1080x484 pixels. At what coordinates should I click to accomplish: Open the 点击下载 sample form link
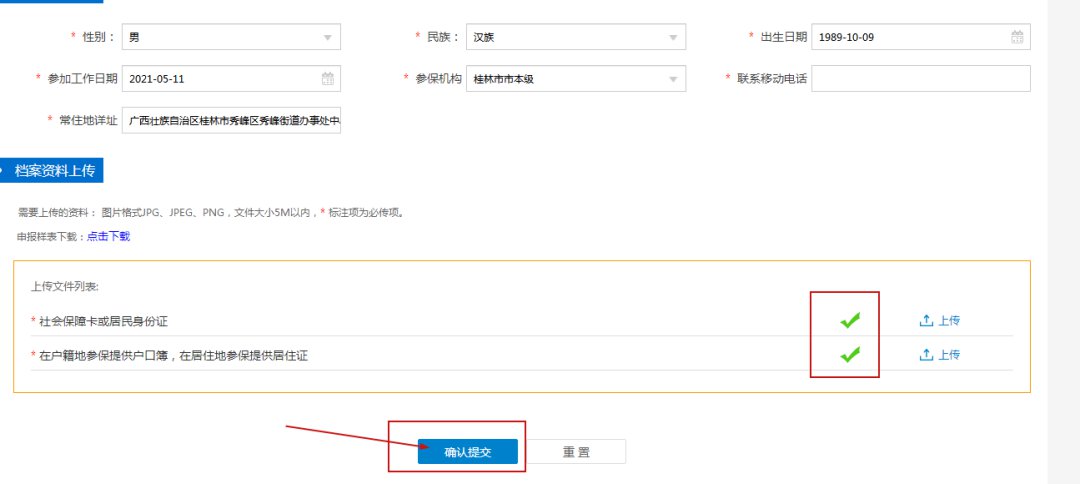click(108, 236)
